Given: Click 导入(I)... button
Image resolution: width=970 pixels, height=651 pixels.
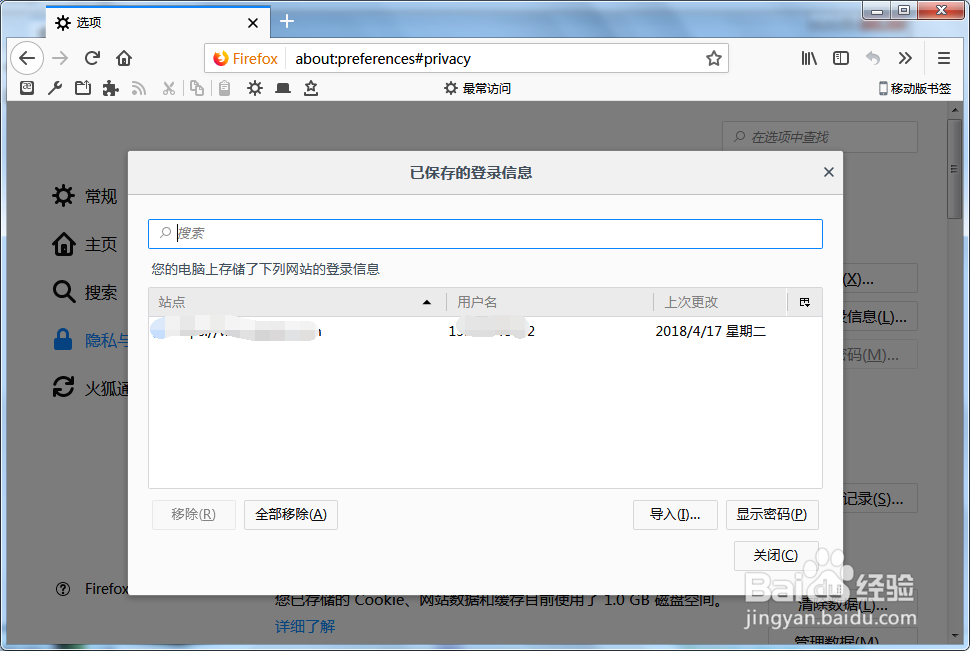Looking at the screenshot, I should click(x=675, y=514).
